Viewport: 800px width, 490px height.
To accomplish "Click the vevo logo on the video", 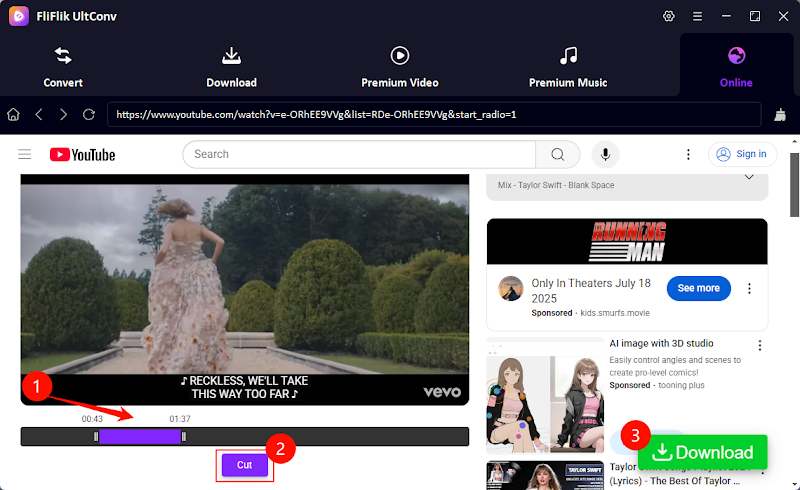I will pos(442,392).
